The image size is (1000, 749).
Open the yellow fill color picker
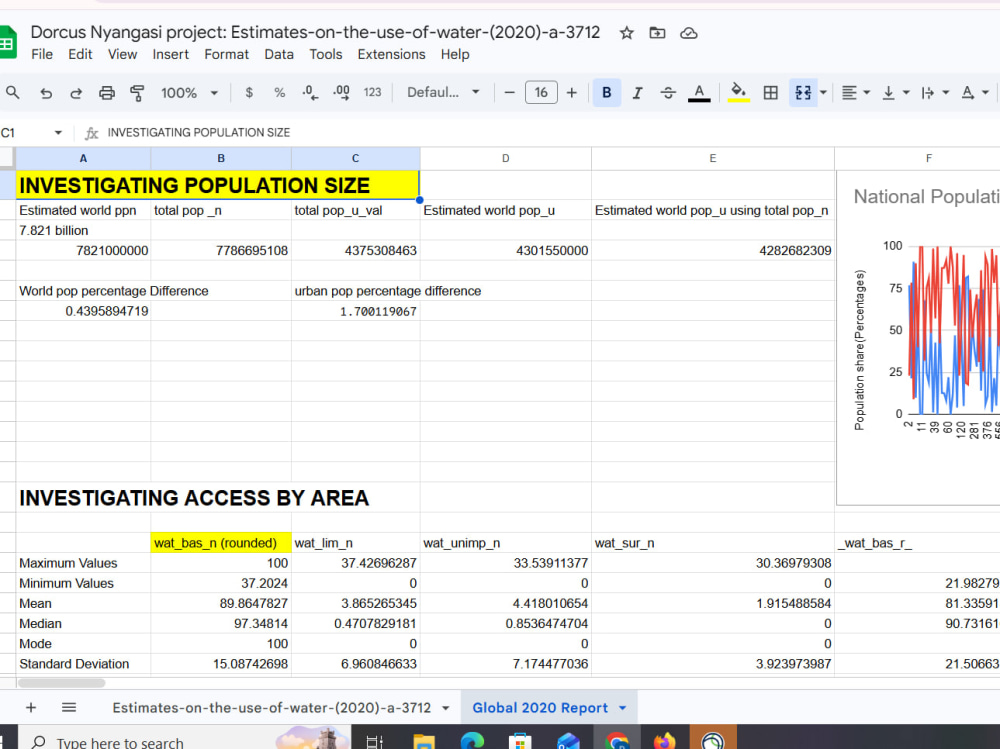pyautogui.click(x=739, y=93)
